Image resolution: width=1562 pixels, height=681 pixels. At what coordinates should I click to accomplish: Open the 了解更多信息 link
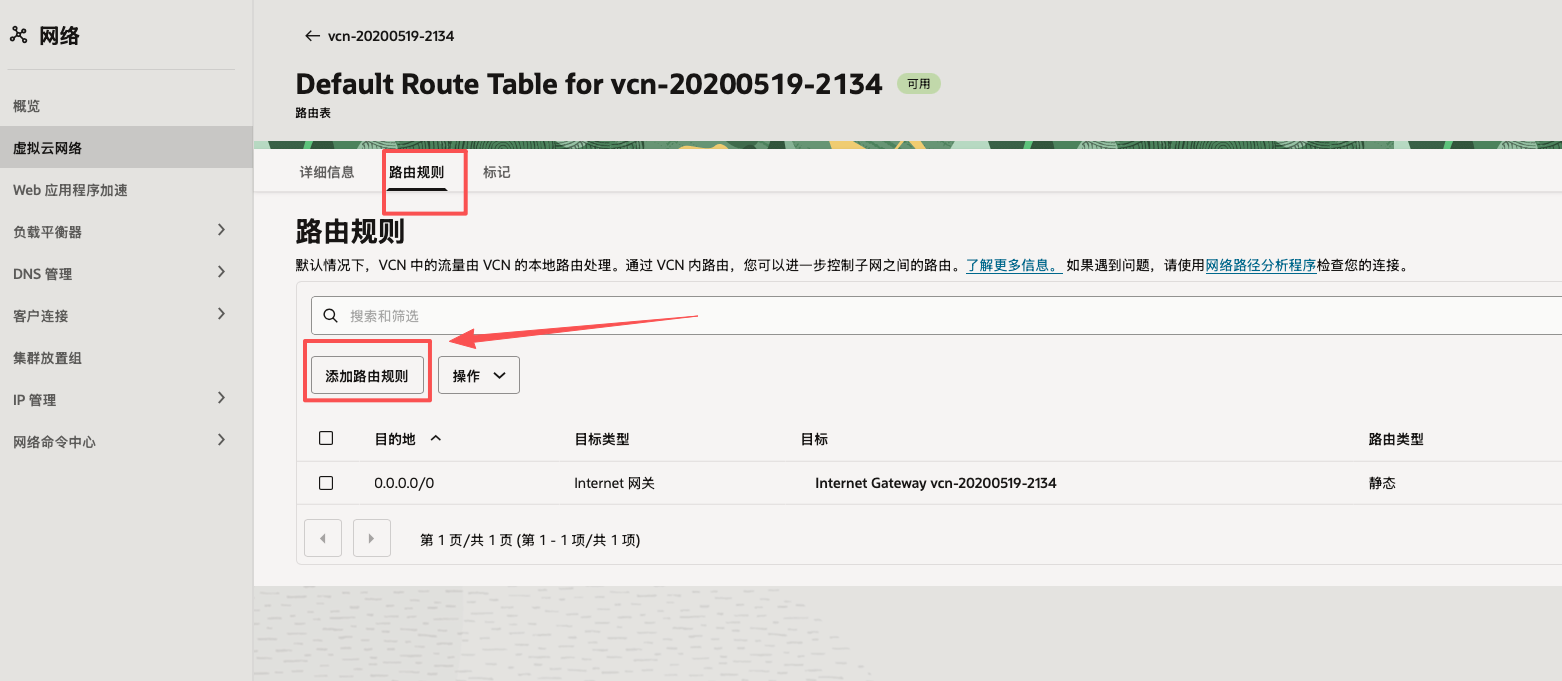(1012, 267)
